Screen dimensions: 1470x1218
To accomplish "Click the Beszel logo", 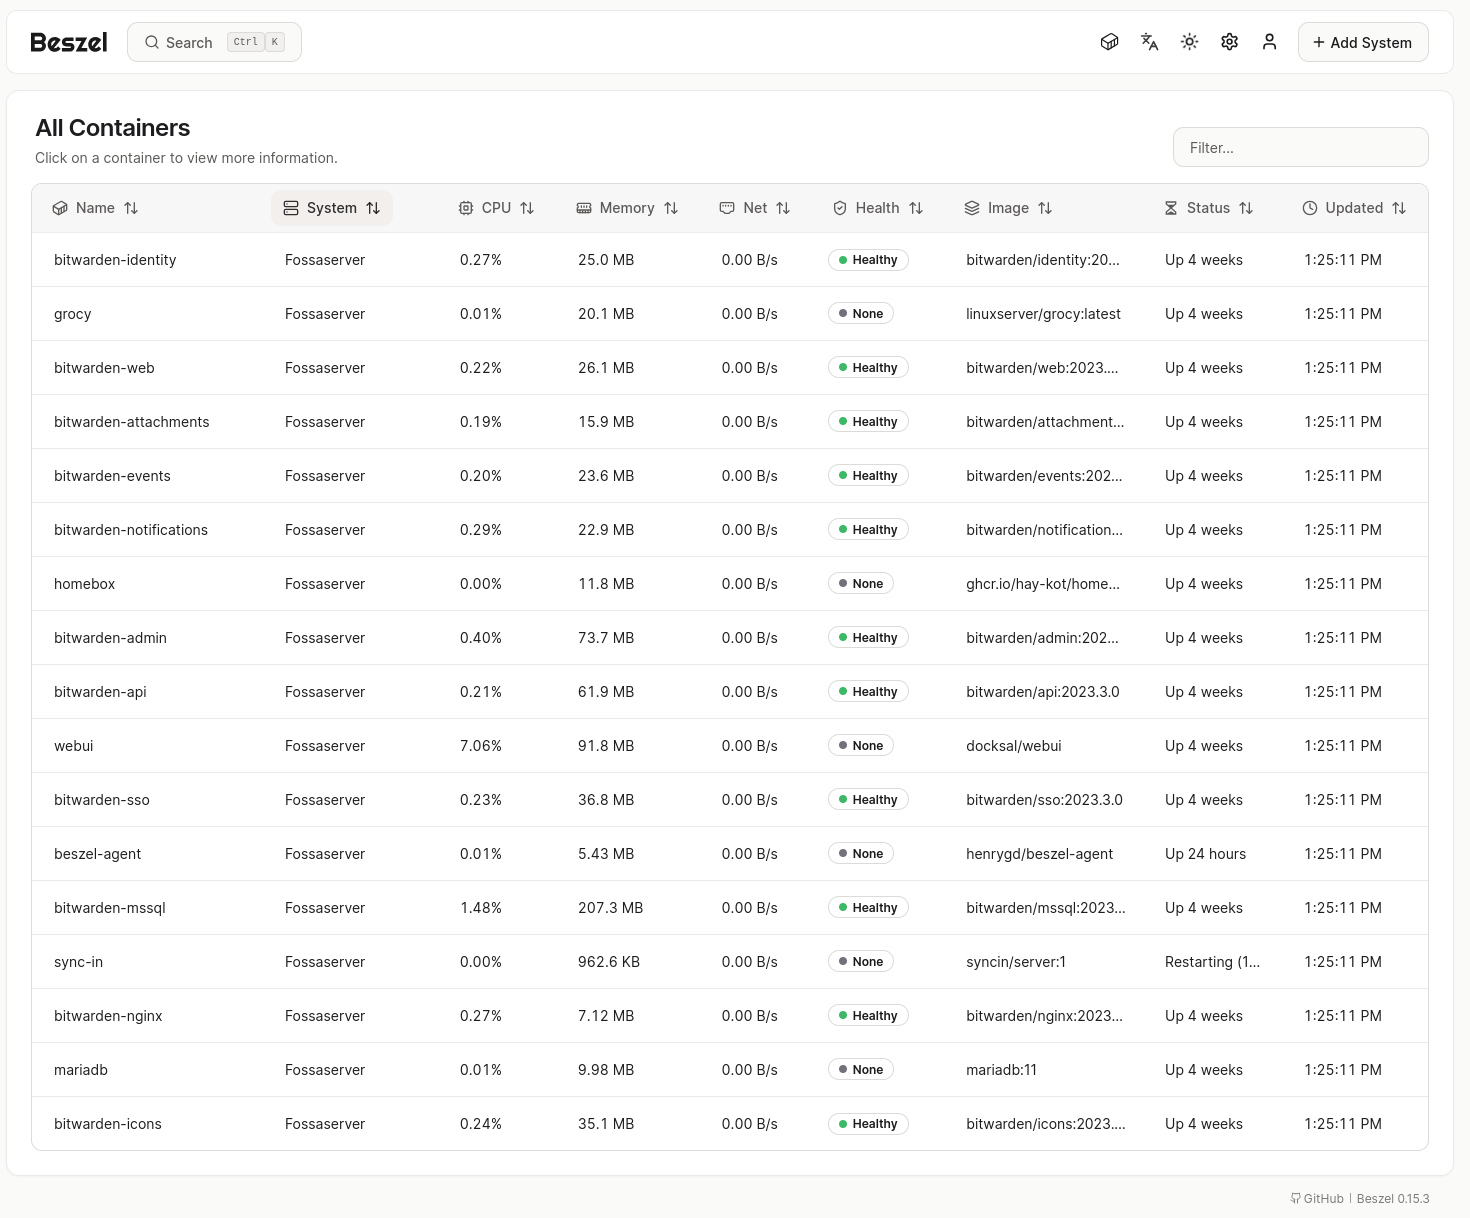I will [69, 42].
